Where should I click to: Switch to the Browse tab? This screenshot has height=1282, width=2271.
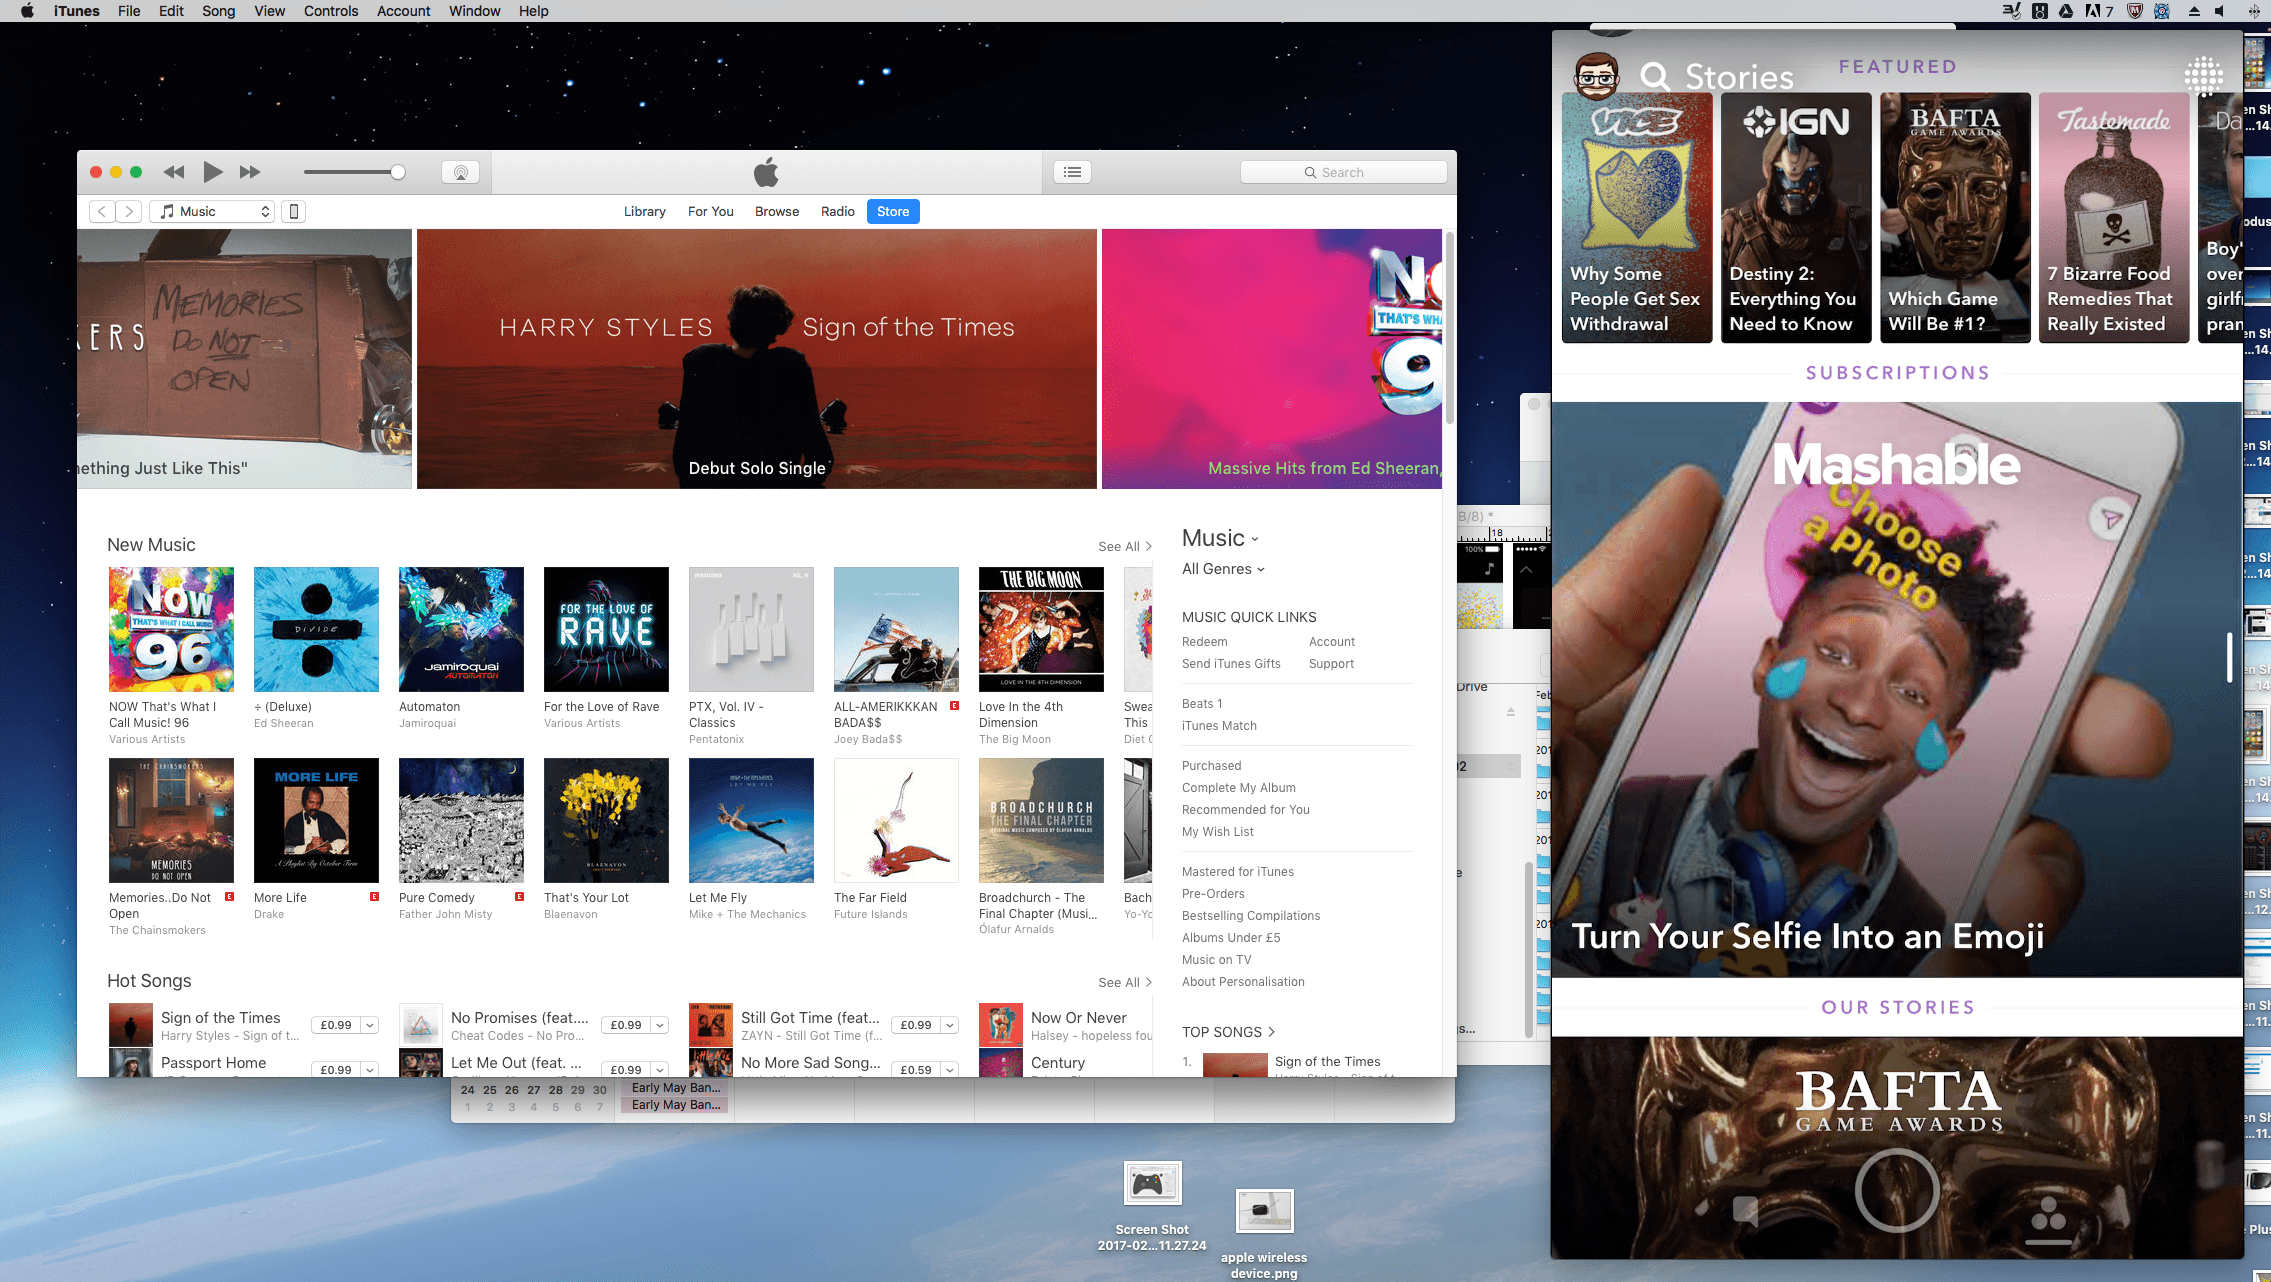click(777, 211)
